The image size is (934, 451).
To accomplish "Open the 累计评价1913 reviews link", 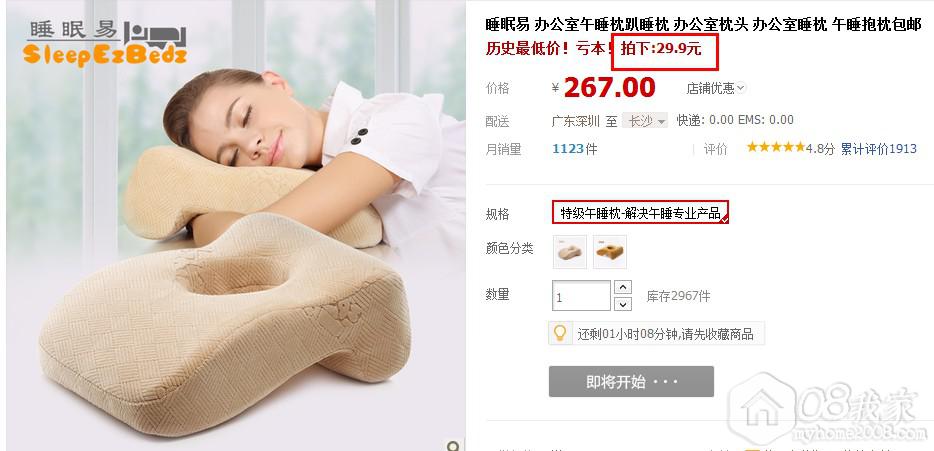I will (x=879, y=148).
